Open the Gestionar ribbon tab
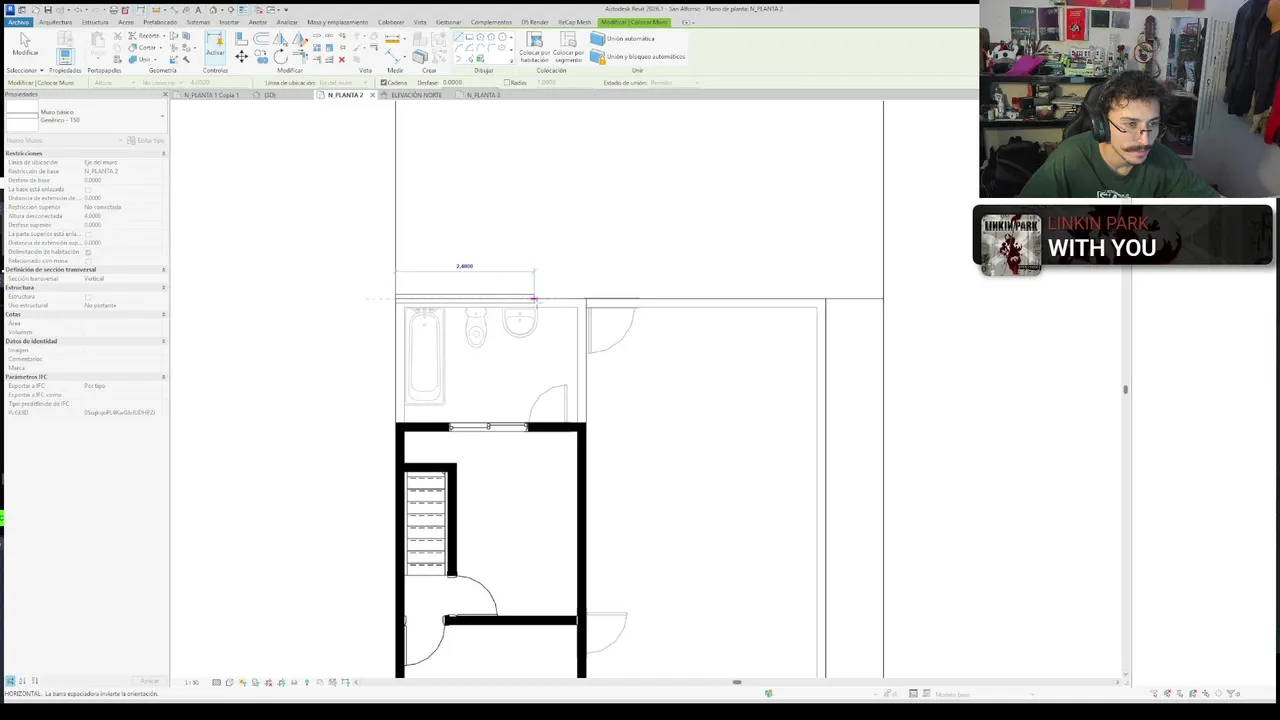 (448, 22)
